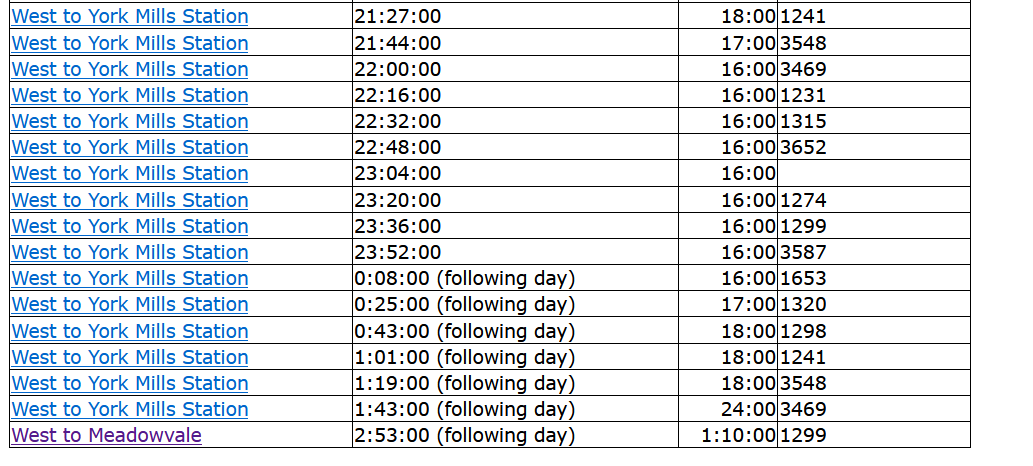Screen dimensions: 1033x466
Task: Select the 1:10:00 headway cell
Action: [x=736, y=435]
